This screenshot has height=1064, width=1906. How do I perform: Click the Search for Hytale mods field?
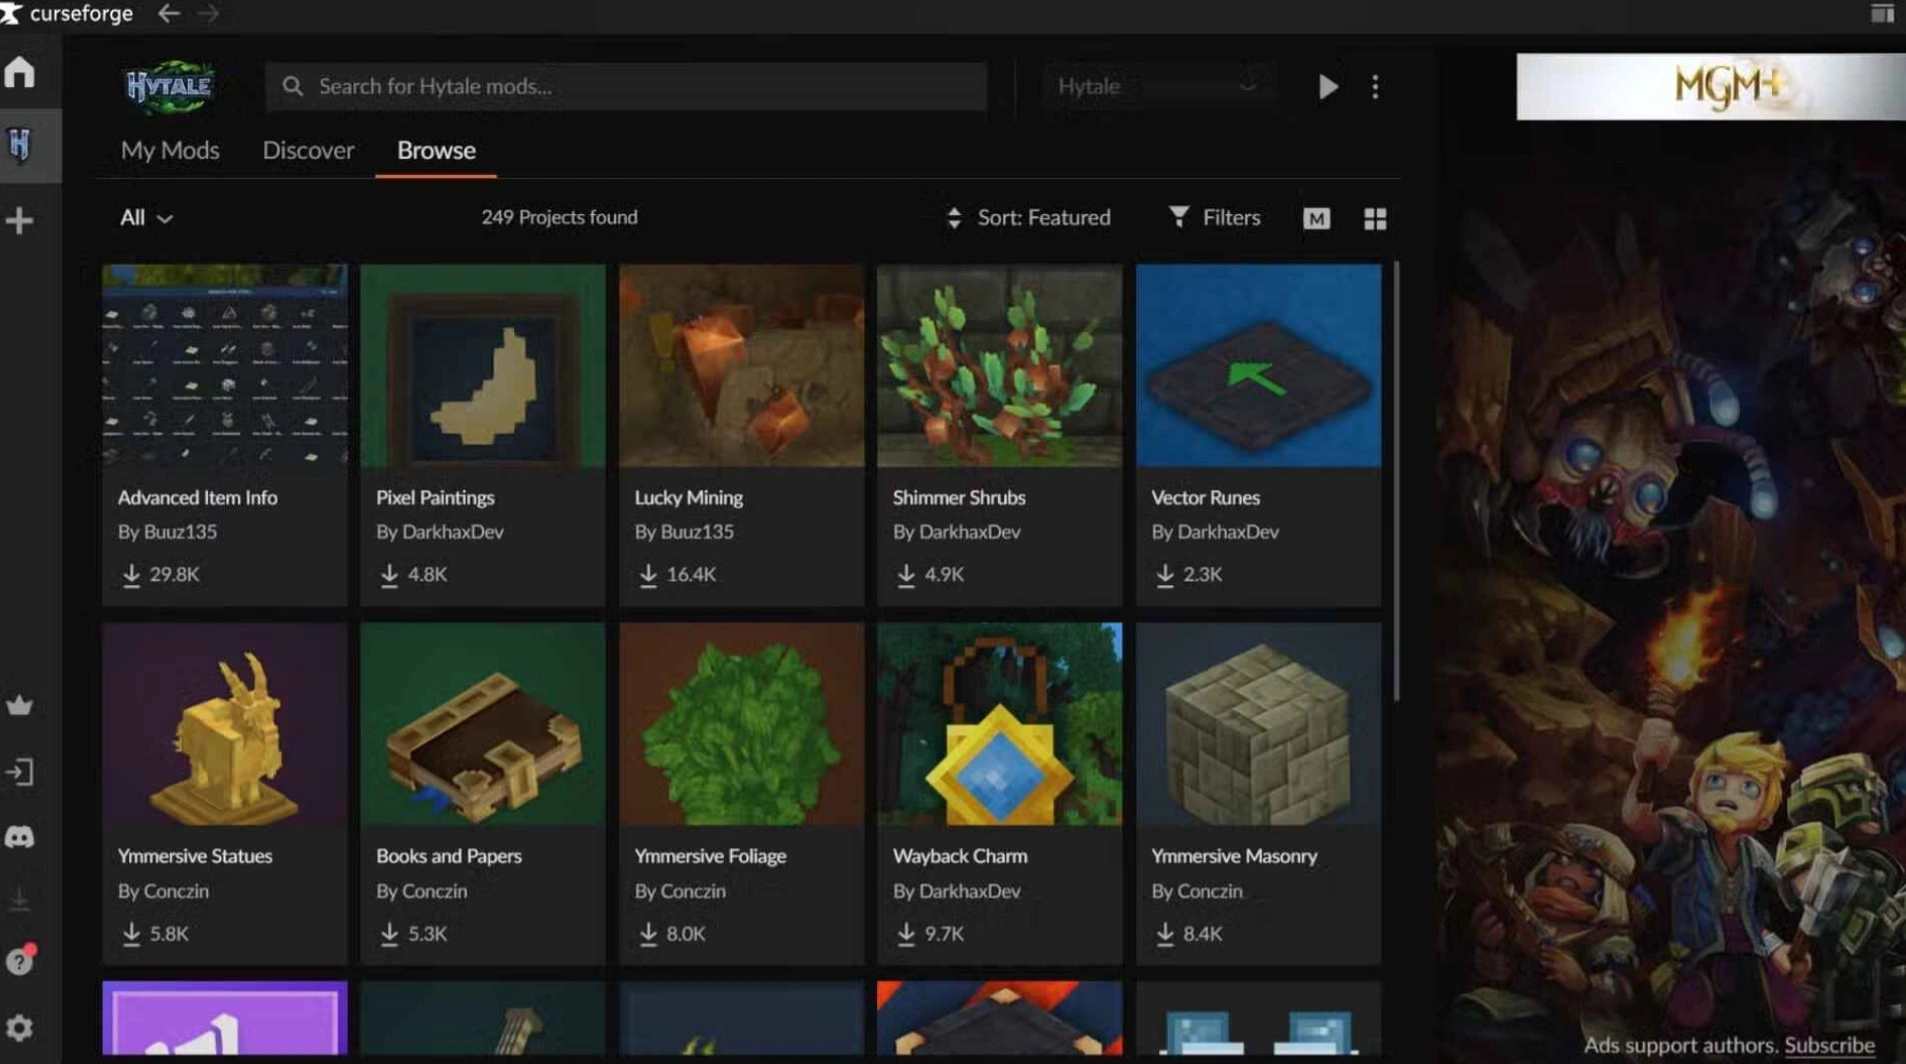[x=627, y=87]
